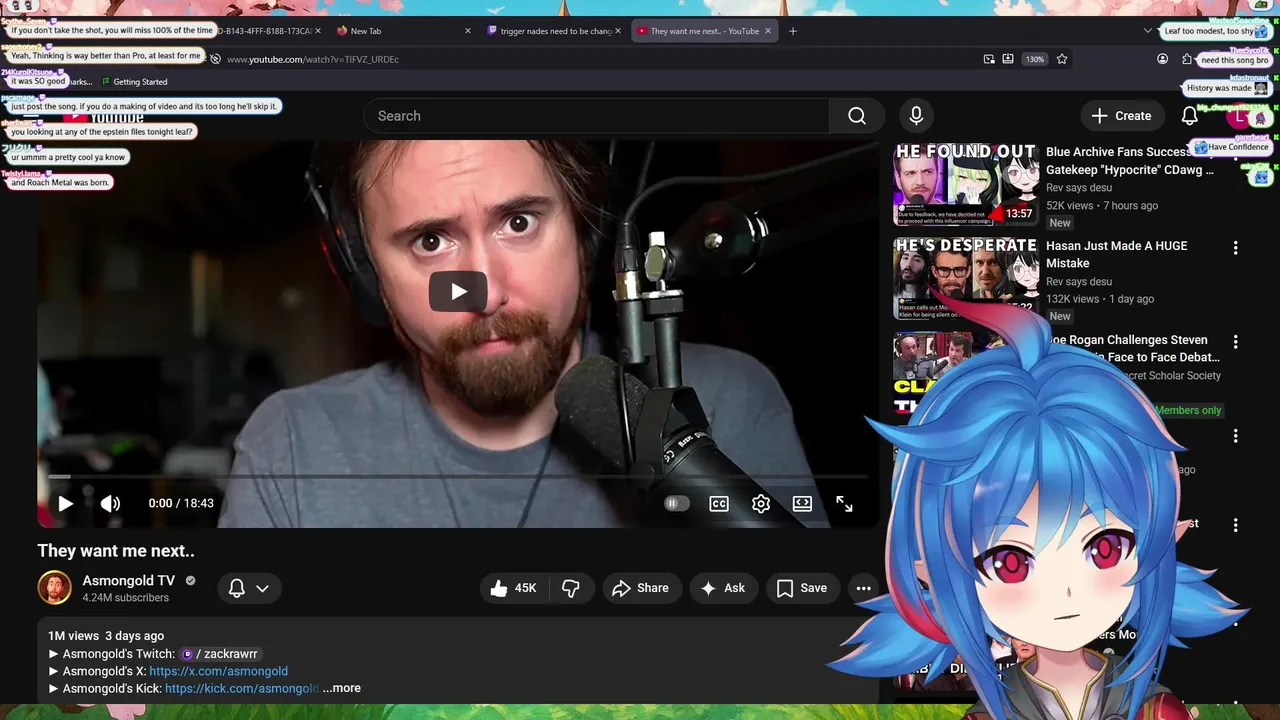Open more actions with the three dots beside Save
Viewport: 1280px width, 720px height.
tap(863, 588)
